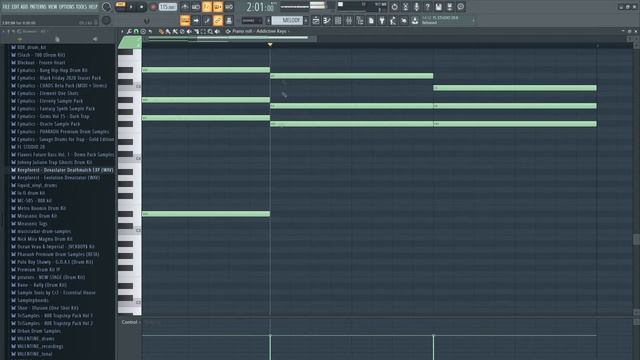640x360 pixels.
Task: Click the one-click audio recording icon
Action: coord(405,7)
